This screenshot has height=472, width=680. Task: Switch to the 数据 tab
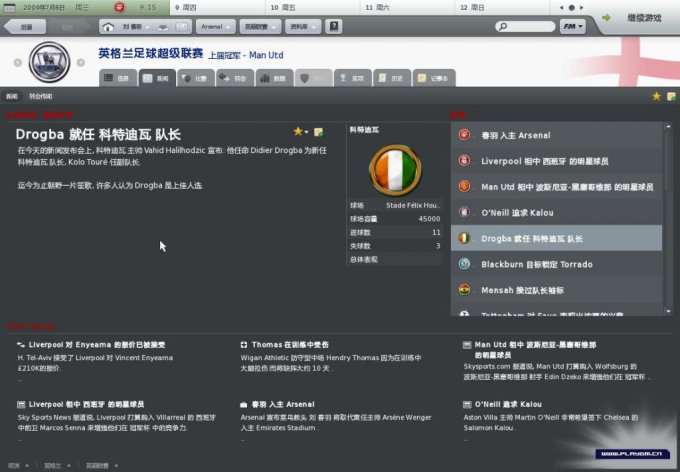coord(275,78)
